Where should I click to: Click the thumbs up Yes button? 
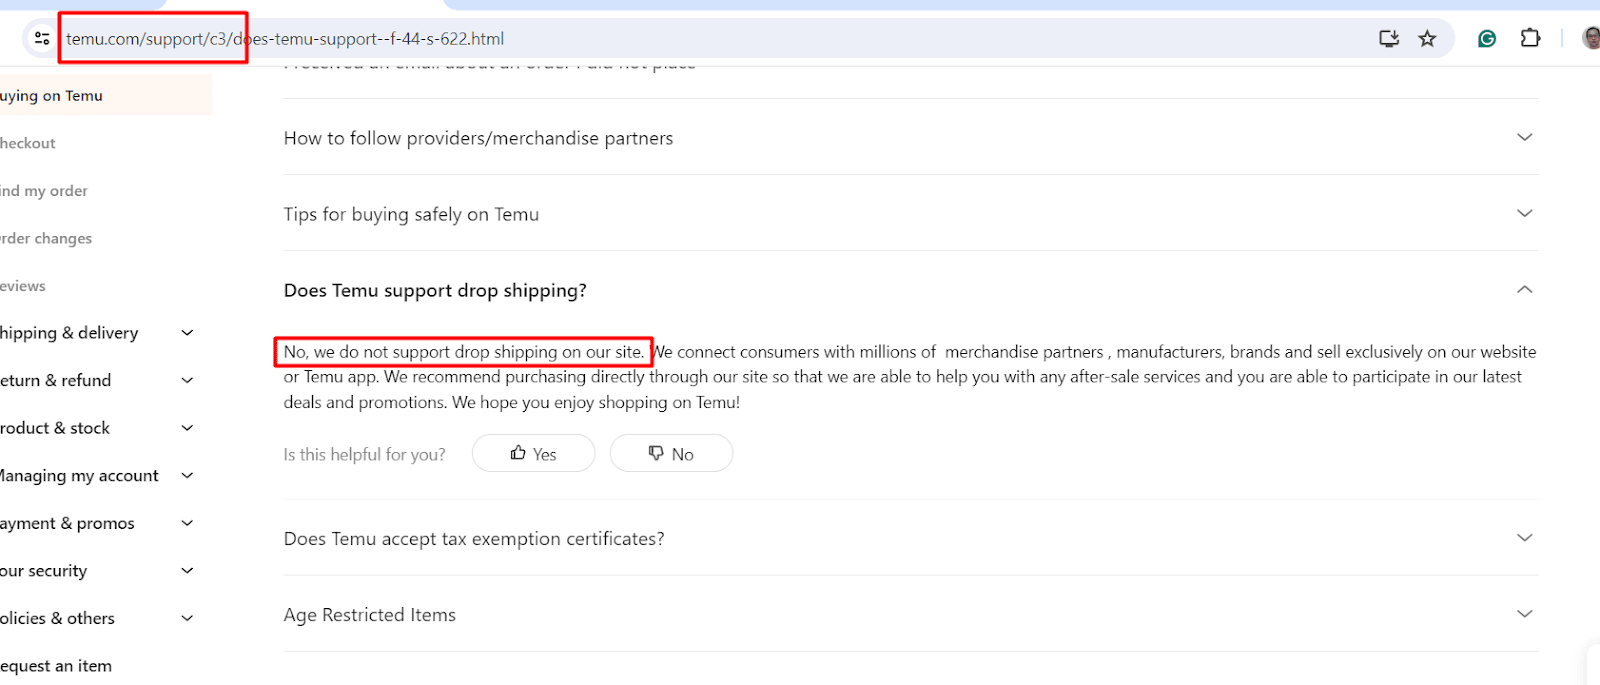click(533, 453)
